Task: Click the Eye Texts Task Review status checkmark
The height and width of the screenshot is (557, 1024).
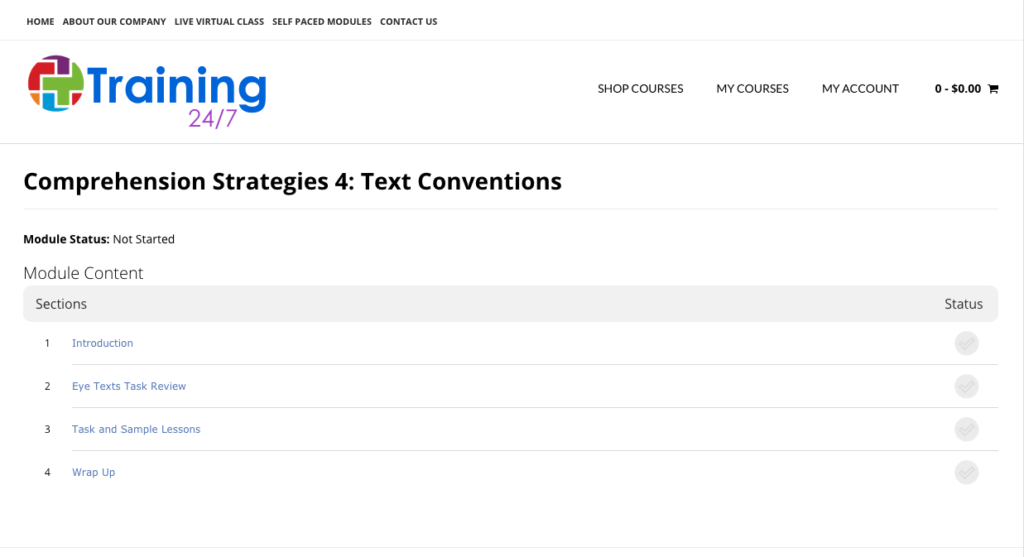Action: pyautogui.click(x=966, y=386)
